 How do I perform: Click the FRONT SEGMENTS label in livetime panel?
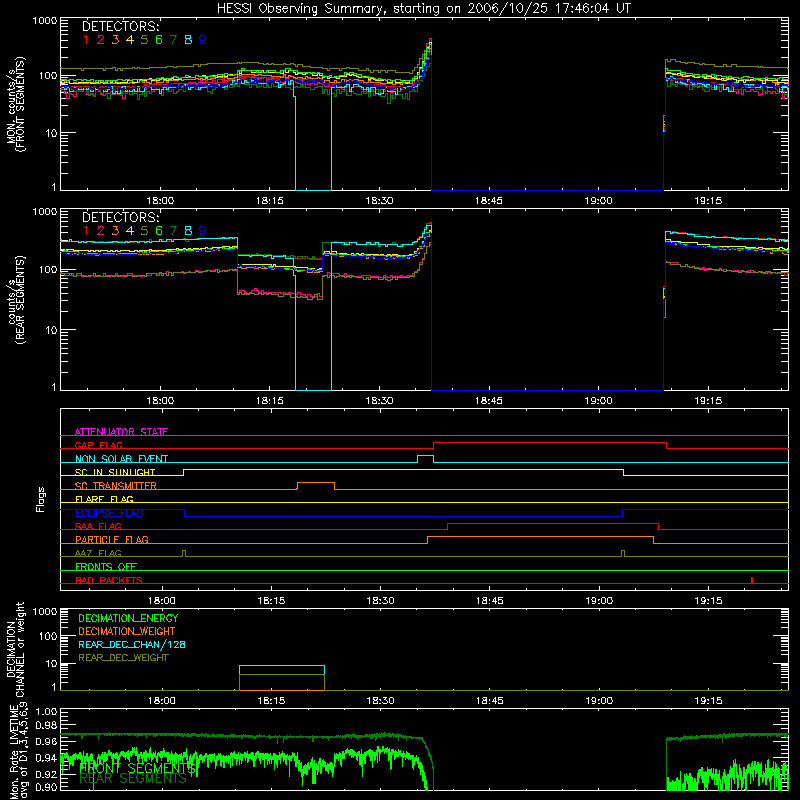pyautogui.click(x=138, y=767)
